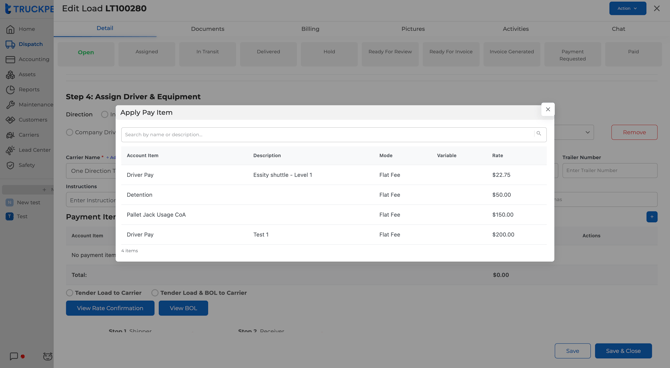This screenshot has width=670, height=368.
Task: Set load status to Paid
Action: pyautogui.click(x=633, y=54)
